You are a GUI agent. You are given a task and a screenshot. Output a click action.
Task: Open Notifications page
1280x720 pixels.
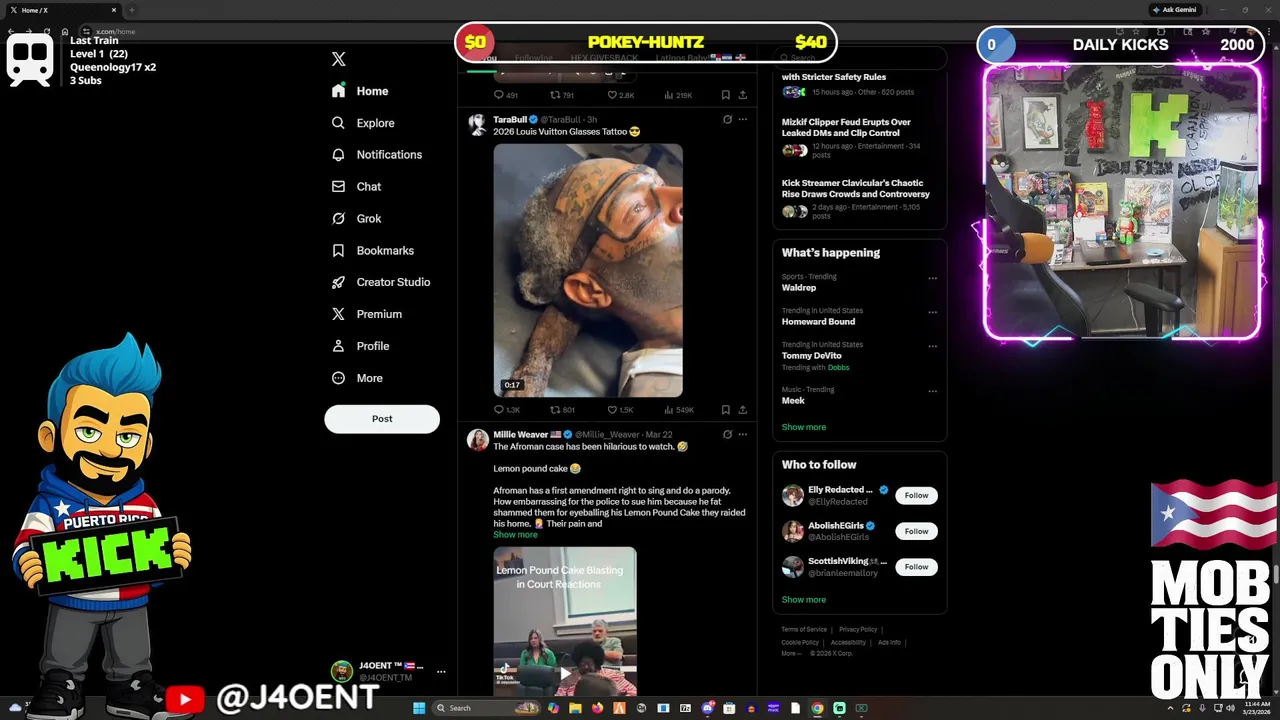tap(377, 155)
